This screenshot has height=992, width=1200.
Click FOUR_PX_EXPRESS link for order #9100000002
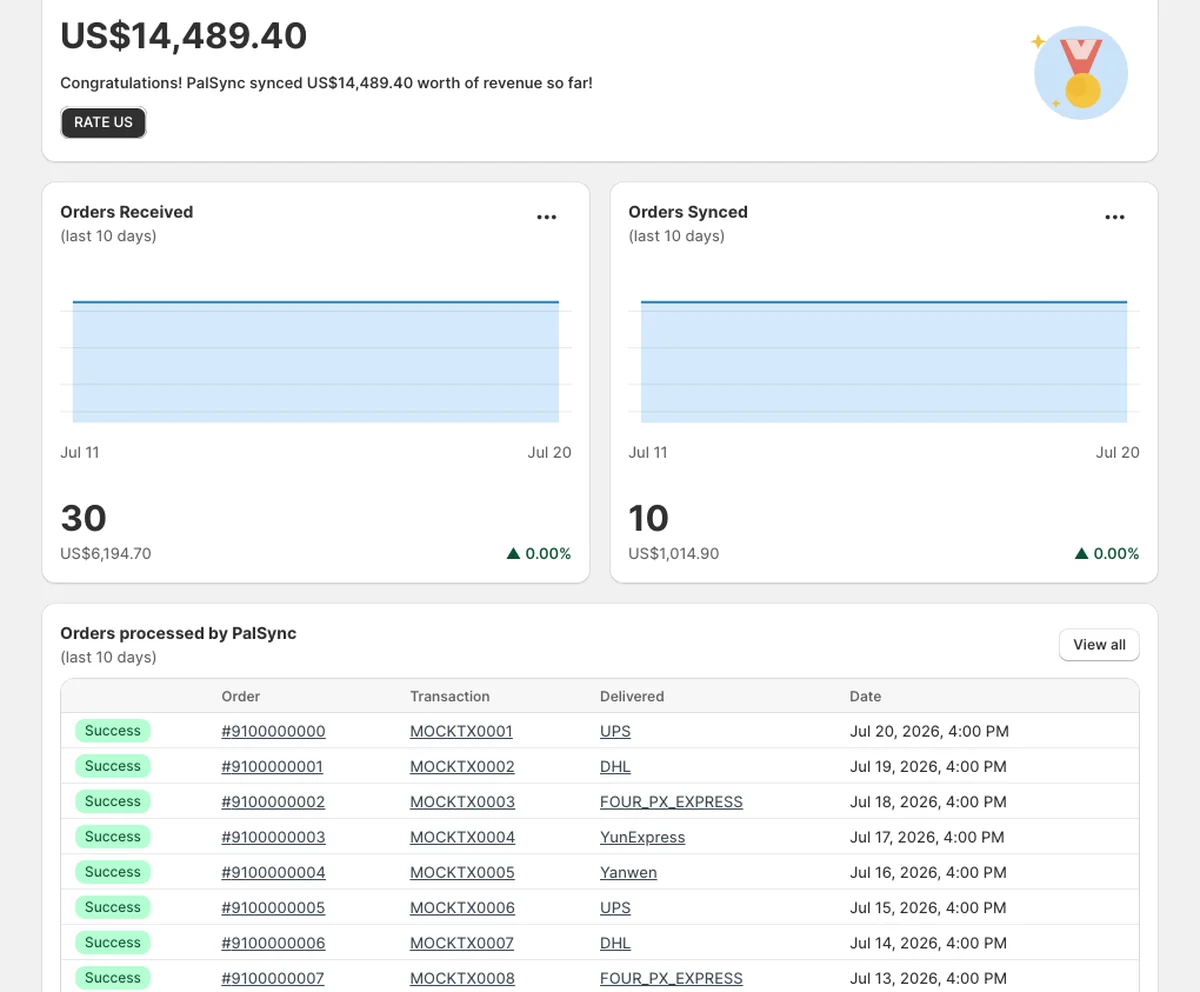pyautogui.click(x=671, y=802)
